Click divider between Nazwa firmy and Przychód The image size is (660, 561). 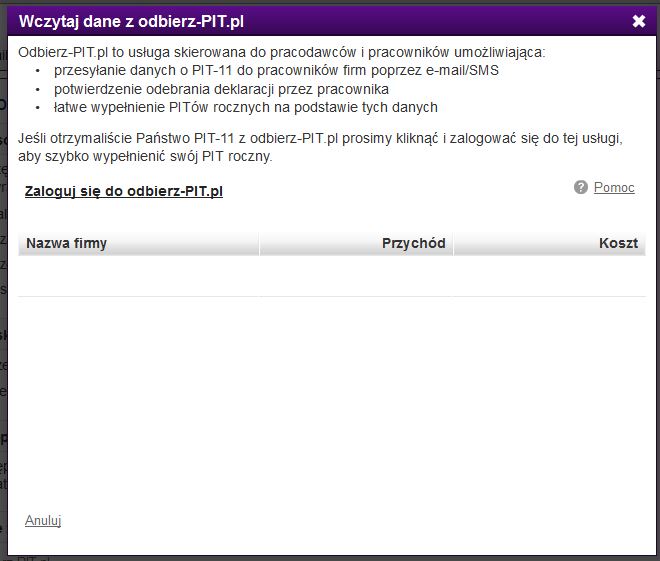coord(259,243)
